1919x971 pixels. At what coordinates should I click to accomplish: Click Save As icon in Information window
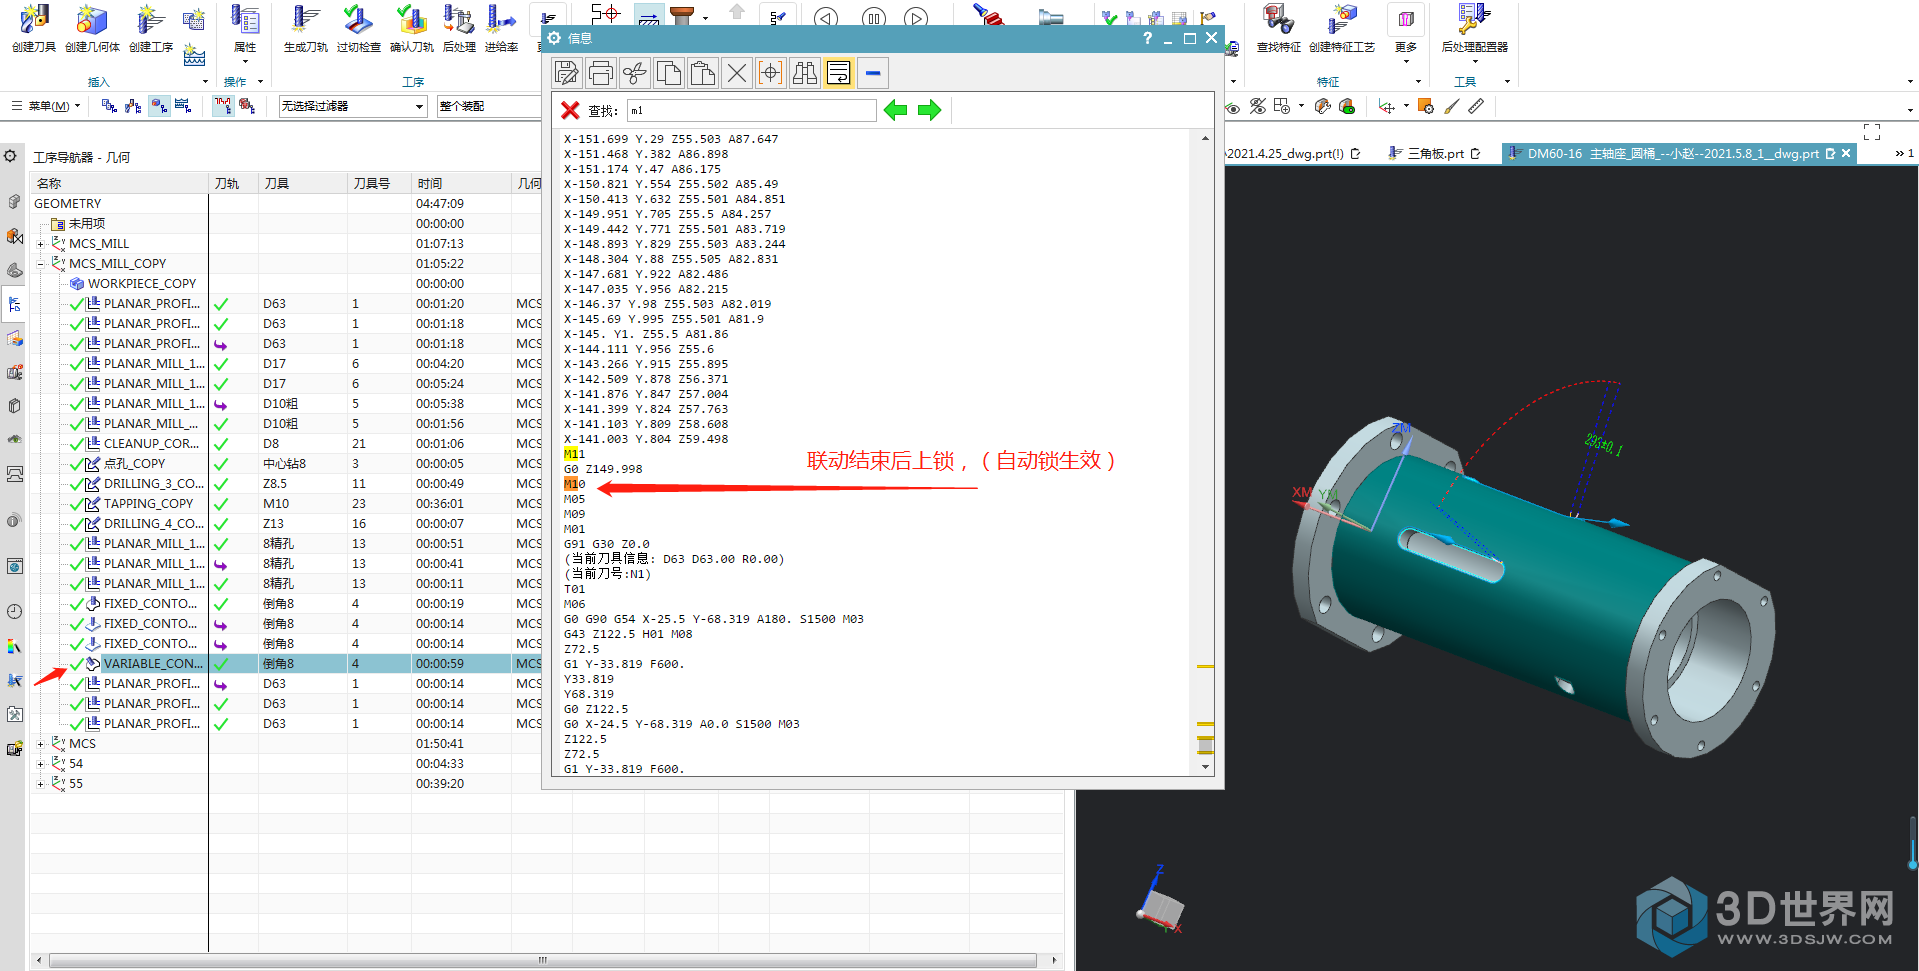pos(567,73)
